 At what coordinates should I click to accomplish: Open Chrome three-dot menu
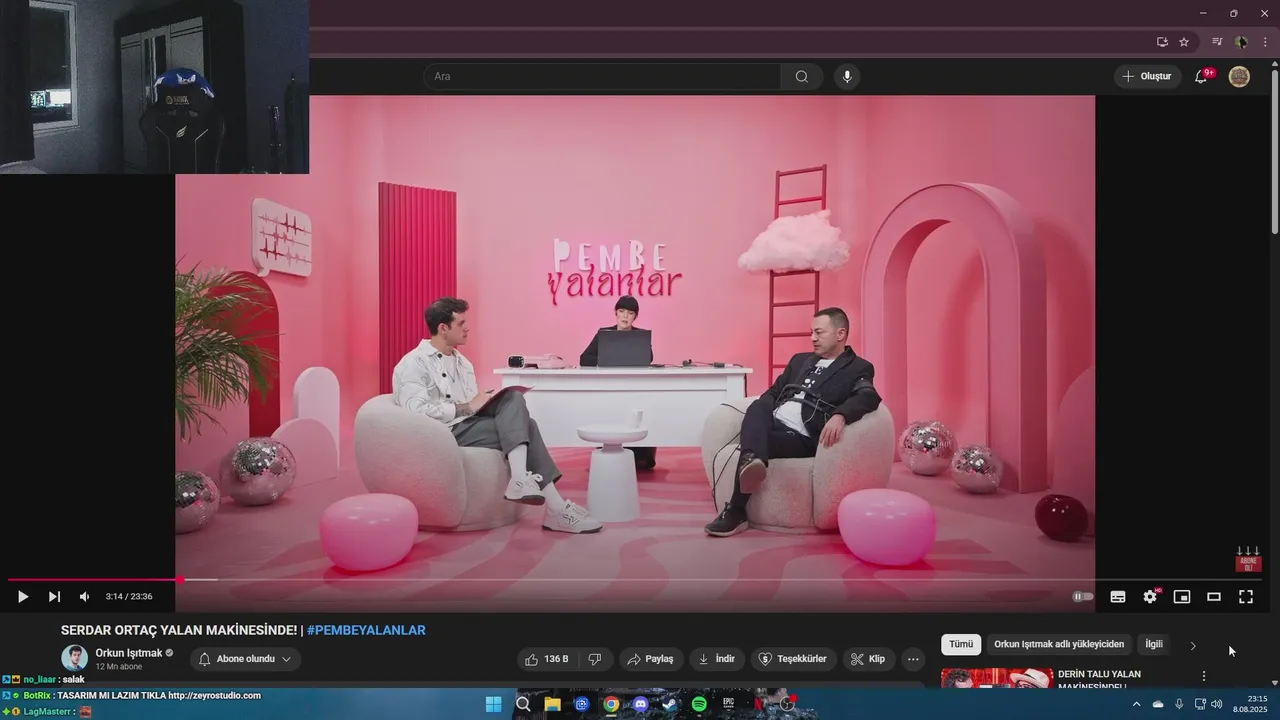[x=1265, y=42]
